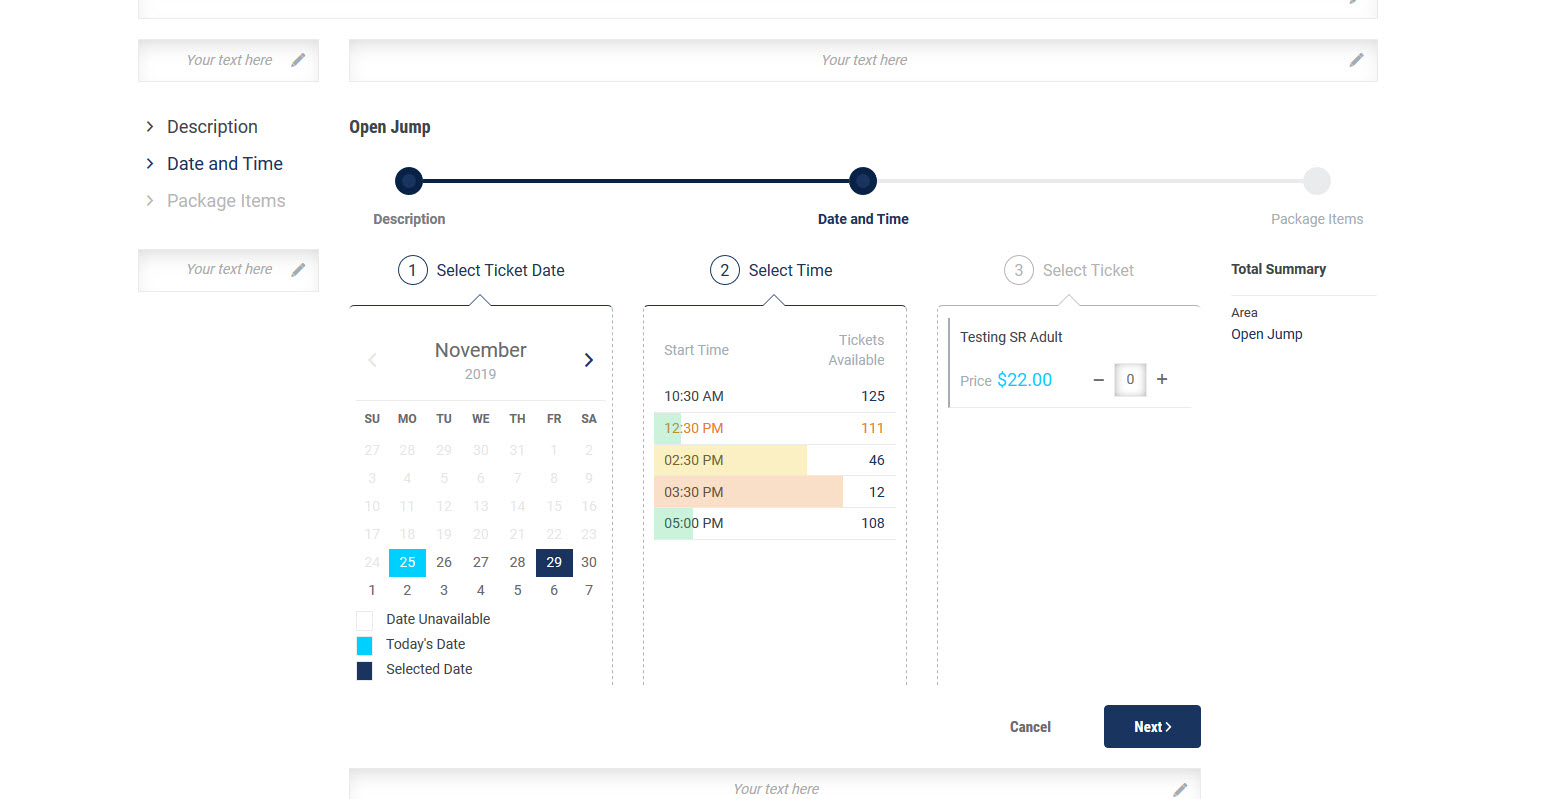Click the $22.00 price

coord(1025,380)
